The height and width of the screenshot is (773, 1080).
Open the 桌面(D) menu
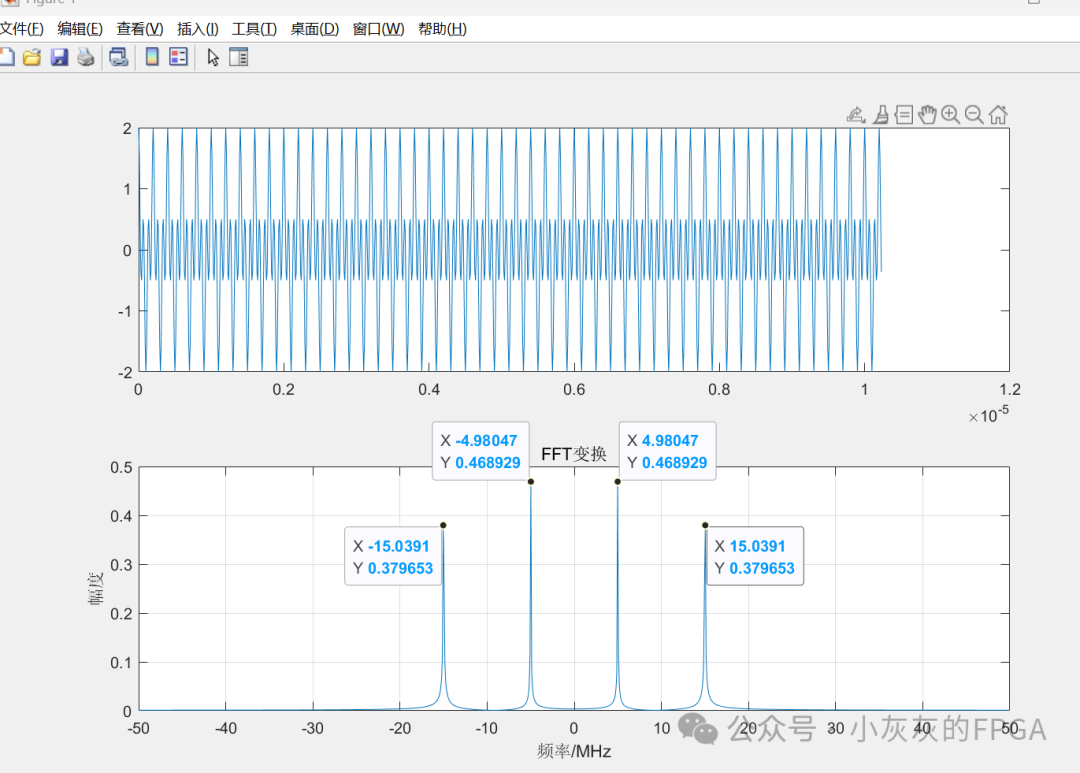pyautogui.click(x=315, y=29)
